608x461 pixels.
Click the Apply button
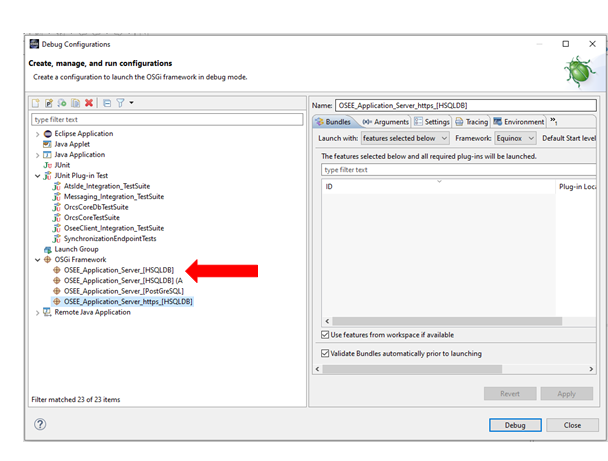coord(567,394)
